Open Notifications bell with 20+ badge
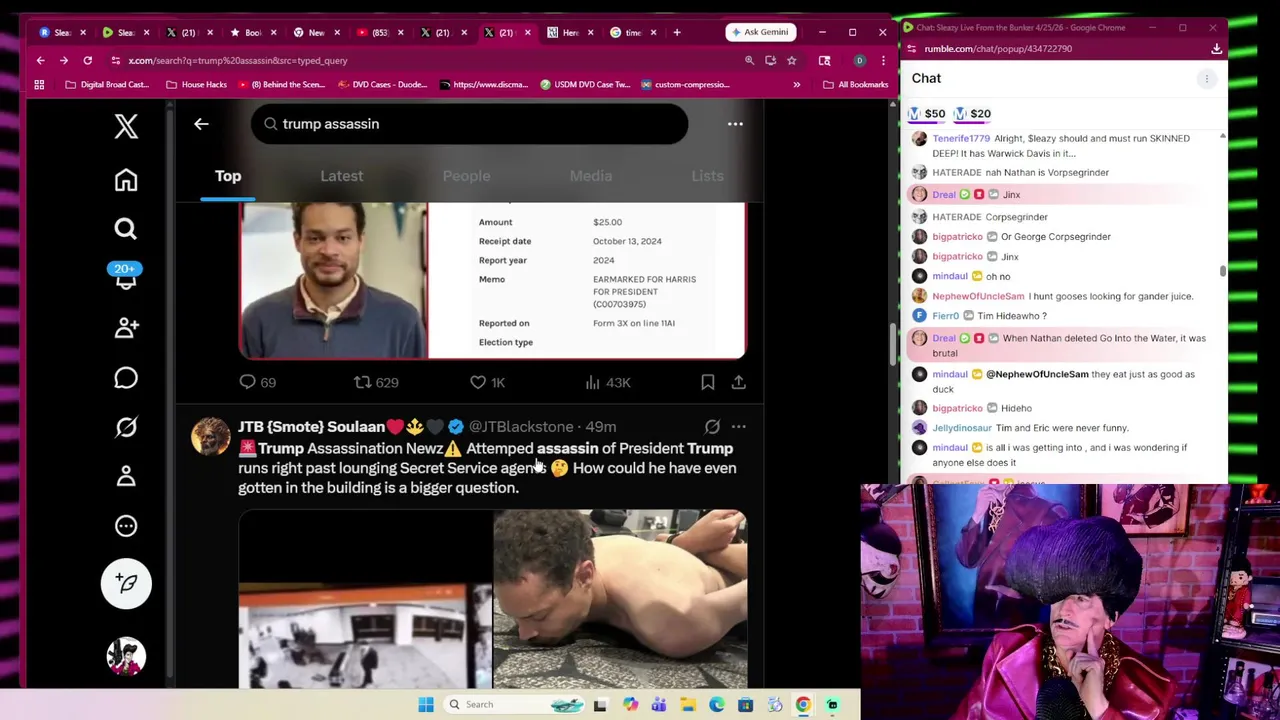The height and width of the screenshot is (720, 1280). point(126,277)
